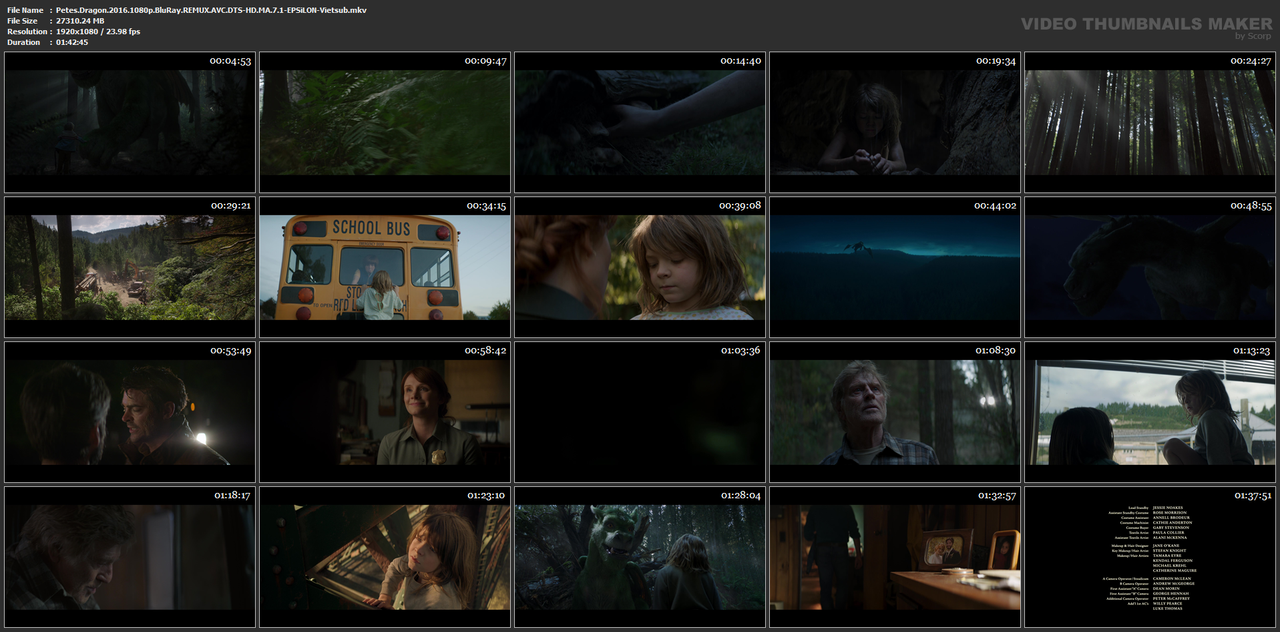1280x632 pixels.
Task: Click the thumbnail at 01:32:57
Action: pyautogui.click(x=895, y=557)
